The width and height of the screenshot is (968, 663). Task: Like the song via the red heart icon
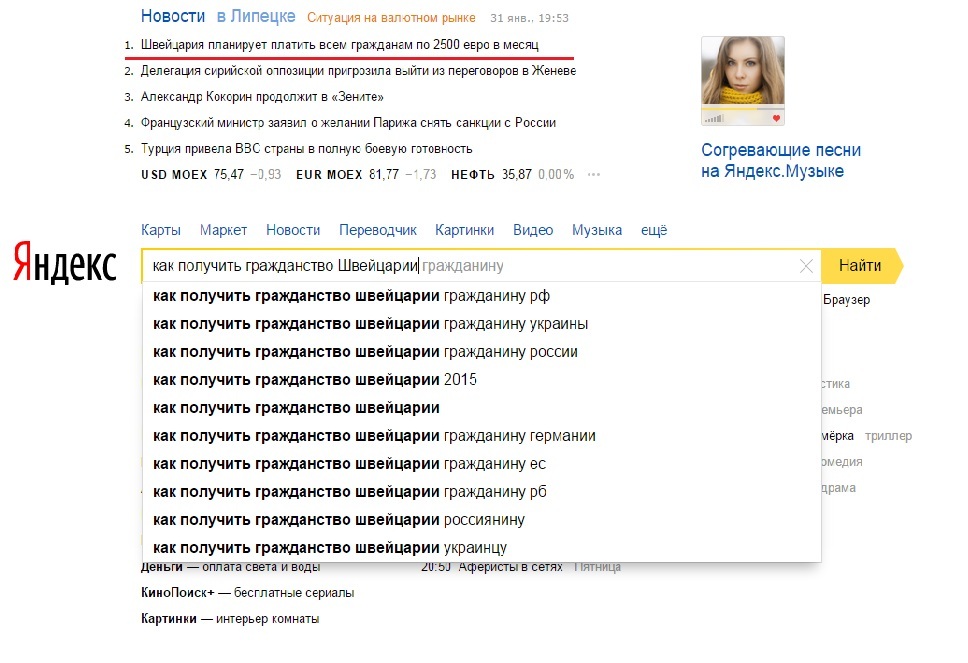[x=776, y=118]
